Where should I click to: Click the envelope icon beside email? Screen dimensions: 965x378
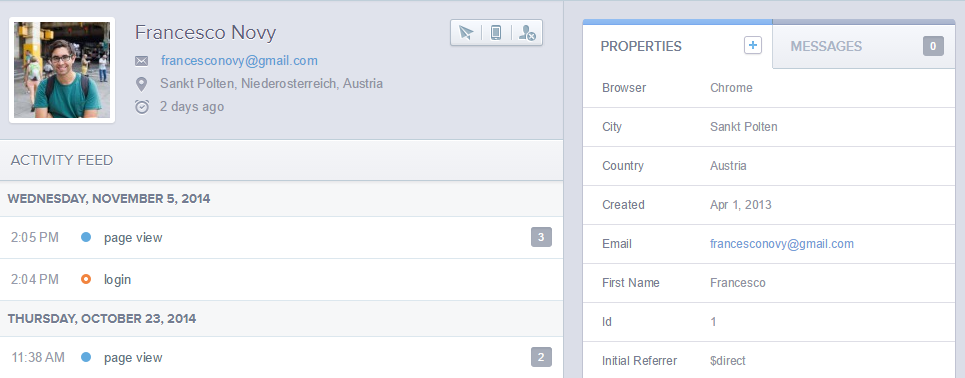click(142, 61)
